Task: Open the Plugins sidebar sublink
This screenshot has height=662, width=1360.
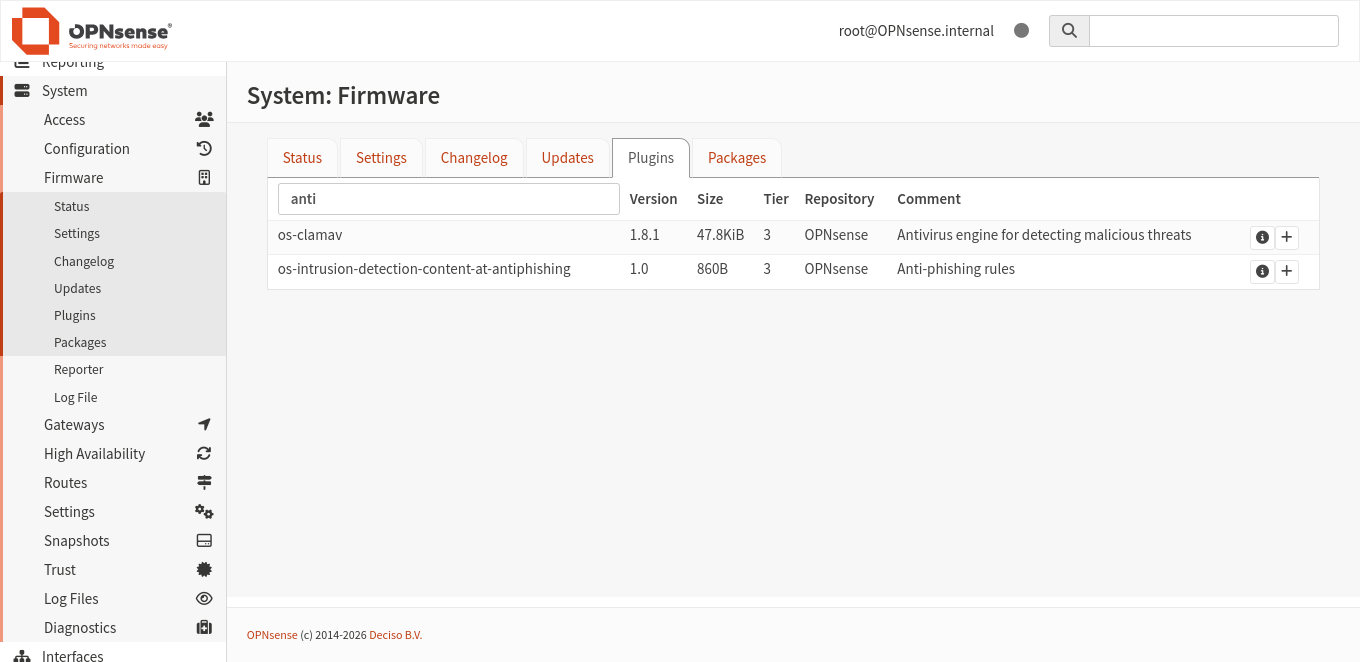Action: (x=113, y=315)
